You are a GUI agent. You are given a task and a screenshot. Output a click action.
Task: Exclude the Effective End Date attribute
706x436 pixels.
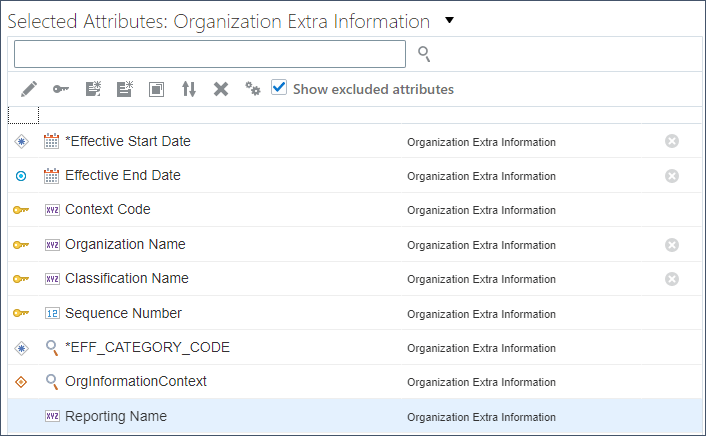pos(672,175)
